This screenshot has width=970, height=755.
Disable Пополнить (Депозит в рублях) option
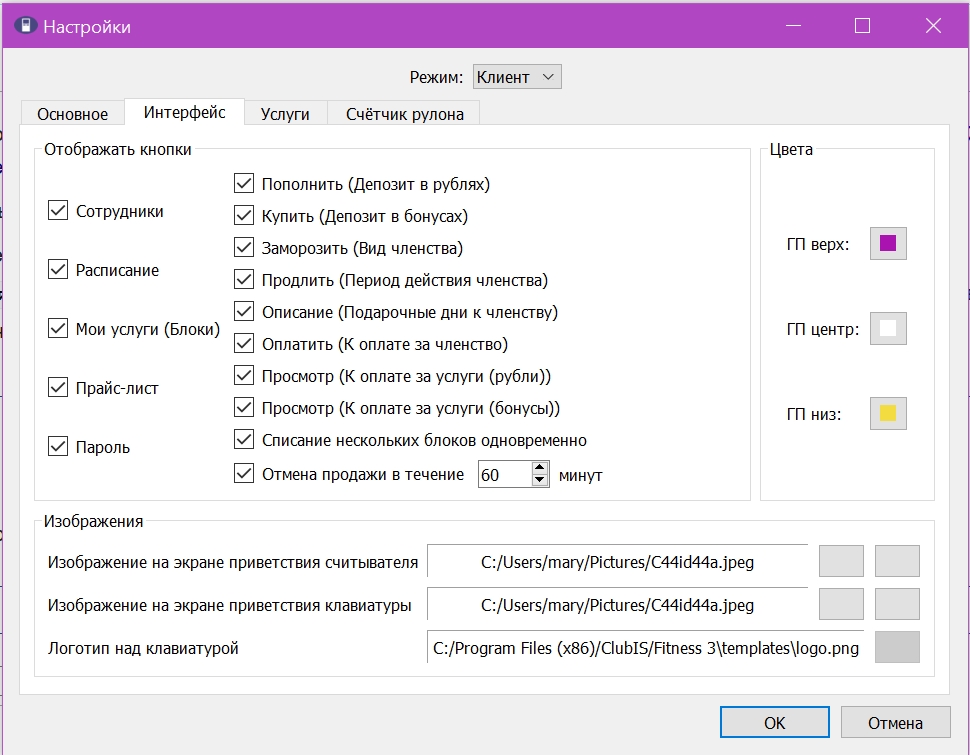point(244,183)
